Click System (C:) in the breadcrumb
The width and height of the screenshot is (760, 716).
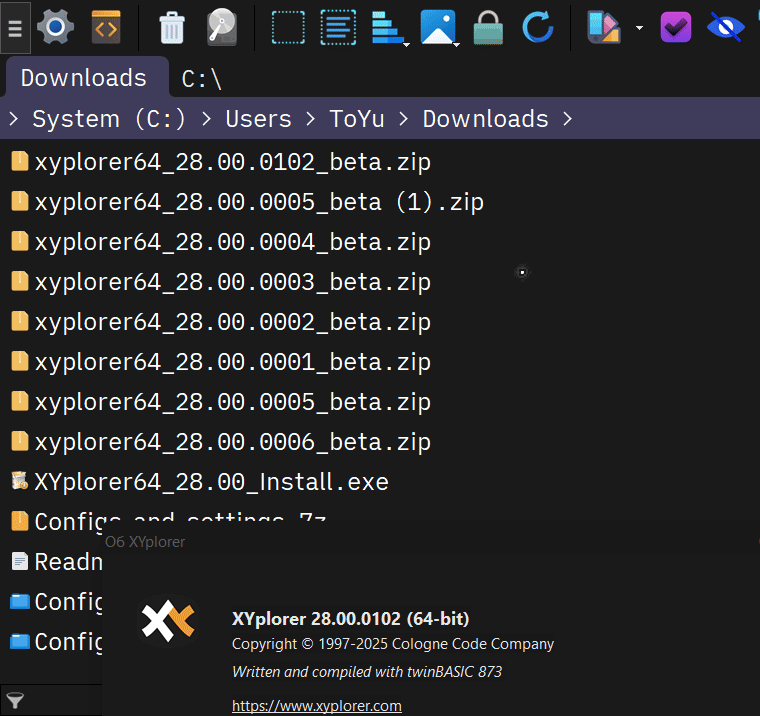(x=109, y=119)
